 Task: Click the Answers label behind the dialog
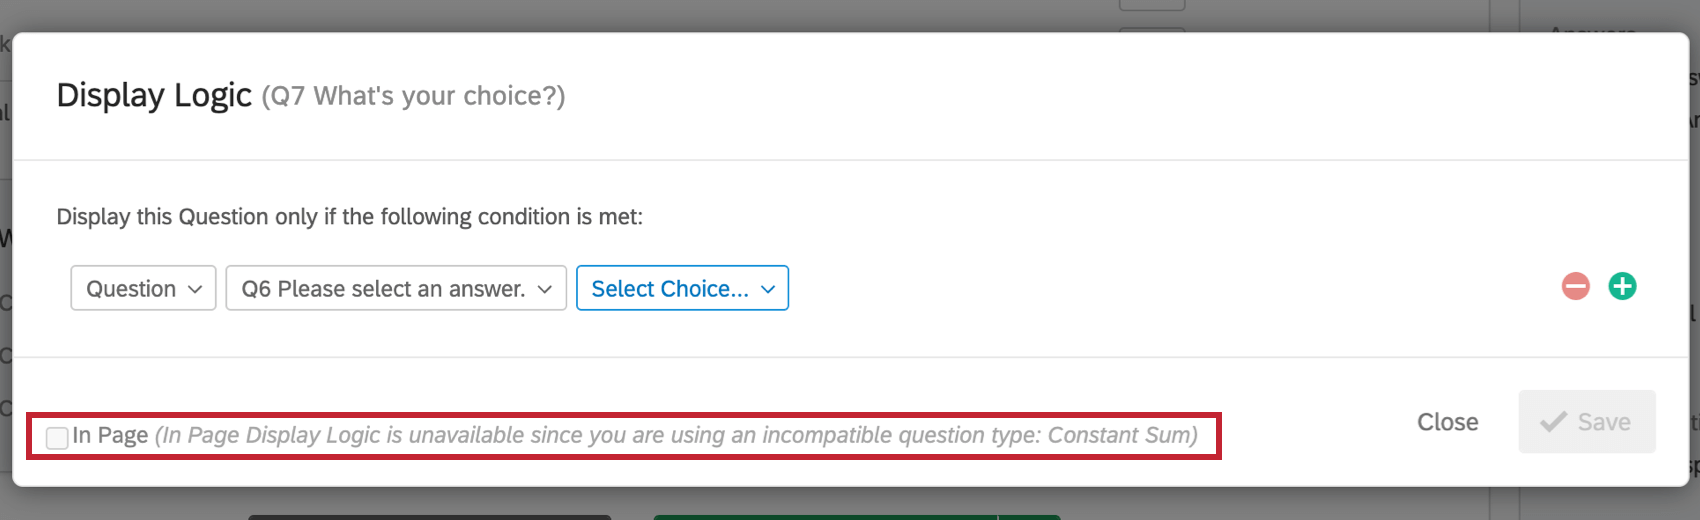coord(1592,30)
